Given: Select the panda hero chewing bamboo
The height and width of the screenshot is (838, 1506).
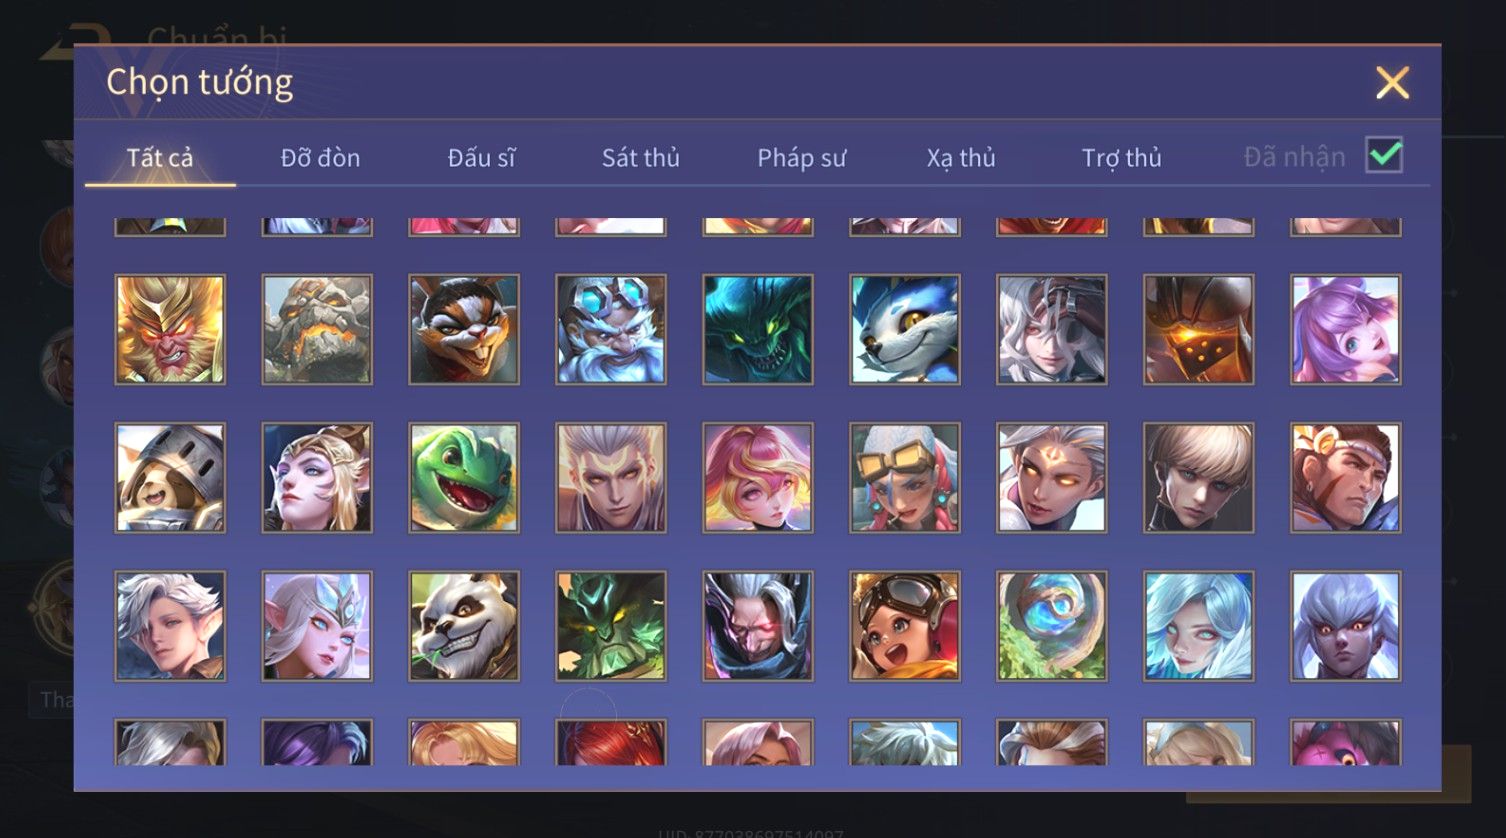Looking at the screenshot, I should pyautogui.click(x=464, y=626).
